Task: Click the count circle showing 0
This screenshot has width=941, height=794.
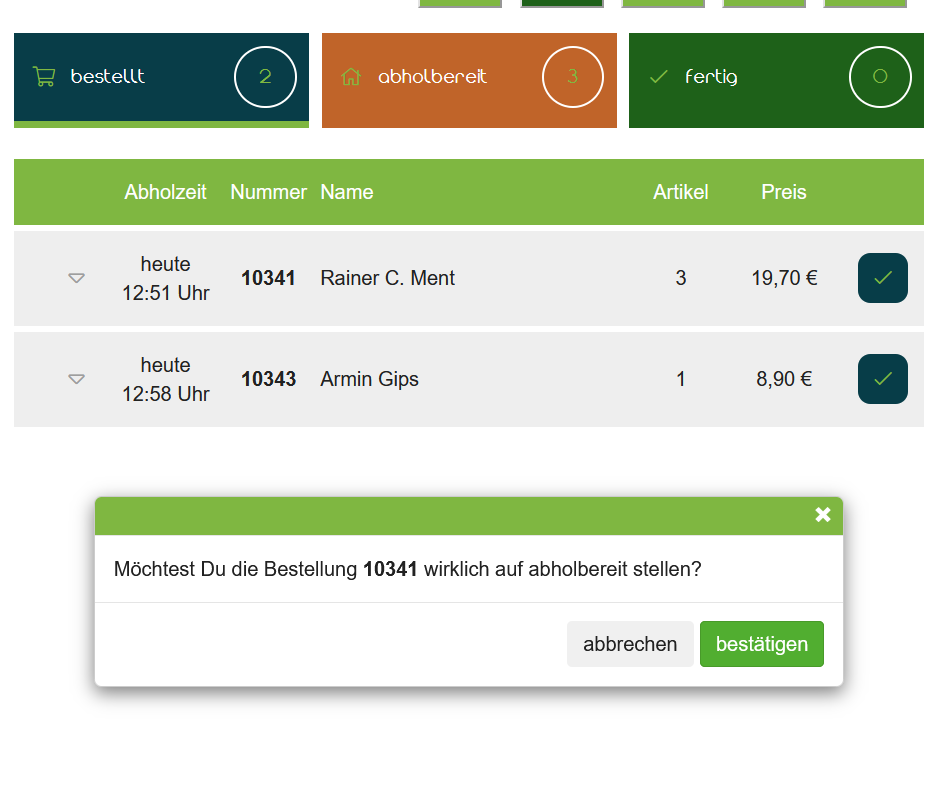Action: tap(880, 77)
